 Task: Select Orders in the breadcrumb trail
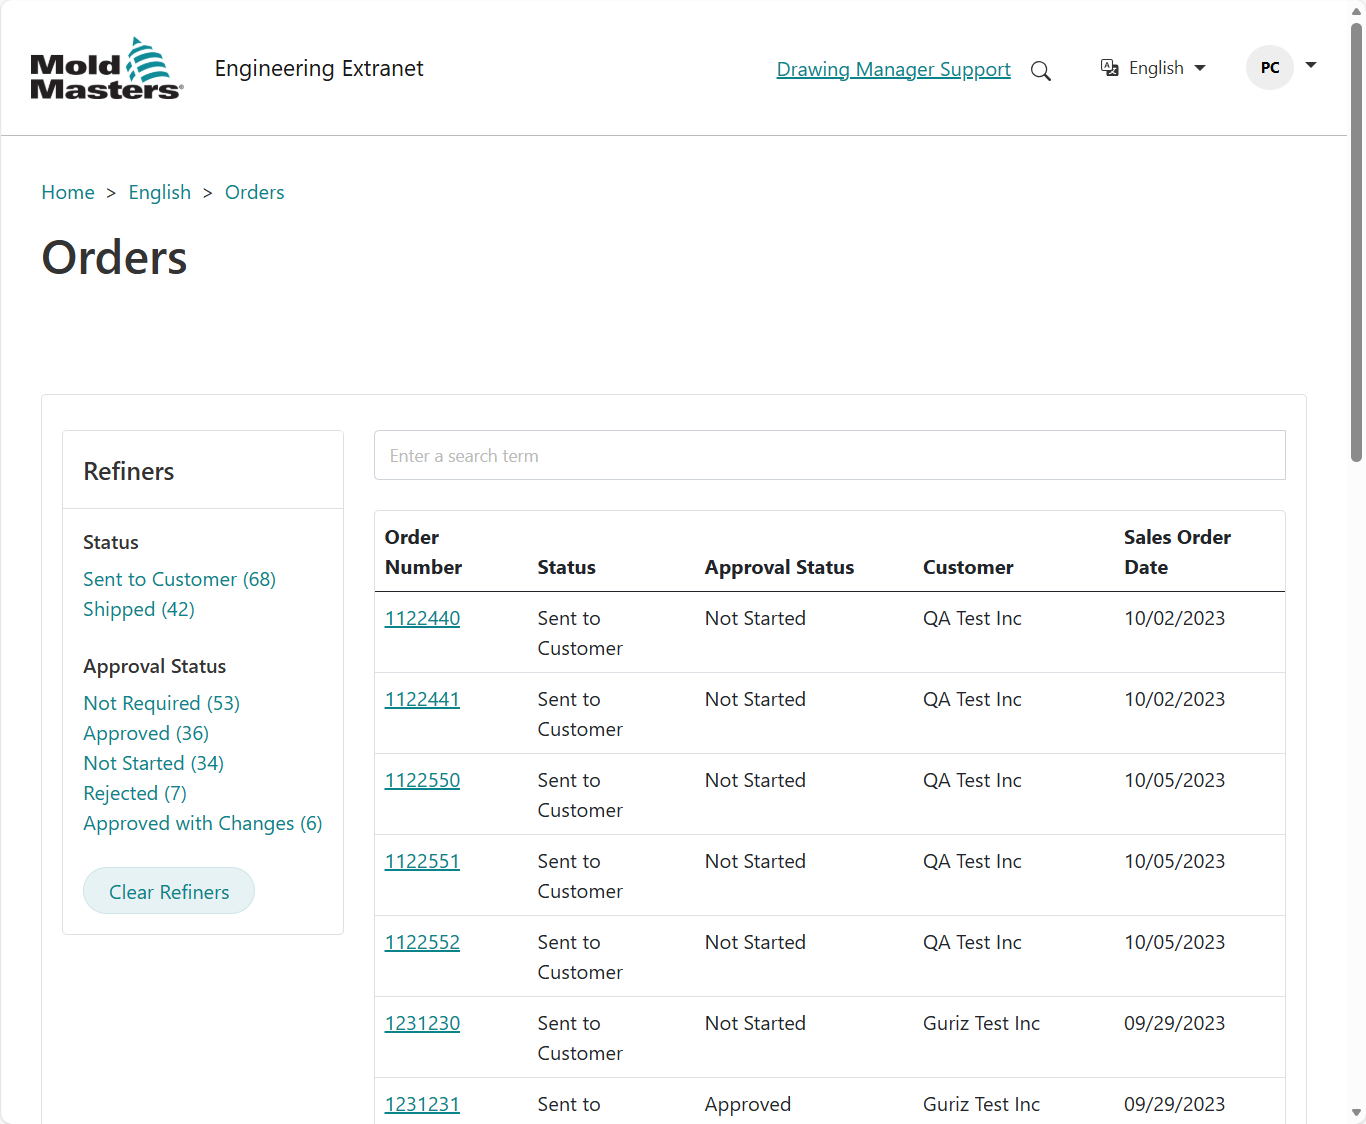click(254, 192)
